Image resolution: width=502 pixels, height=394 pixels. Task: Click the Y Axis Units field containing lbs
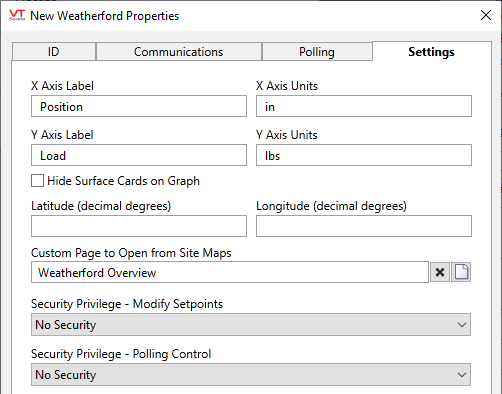[x=364, y=155]
